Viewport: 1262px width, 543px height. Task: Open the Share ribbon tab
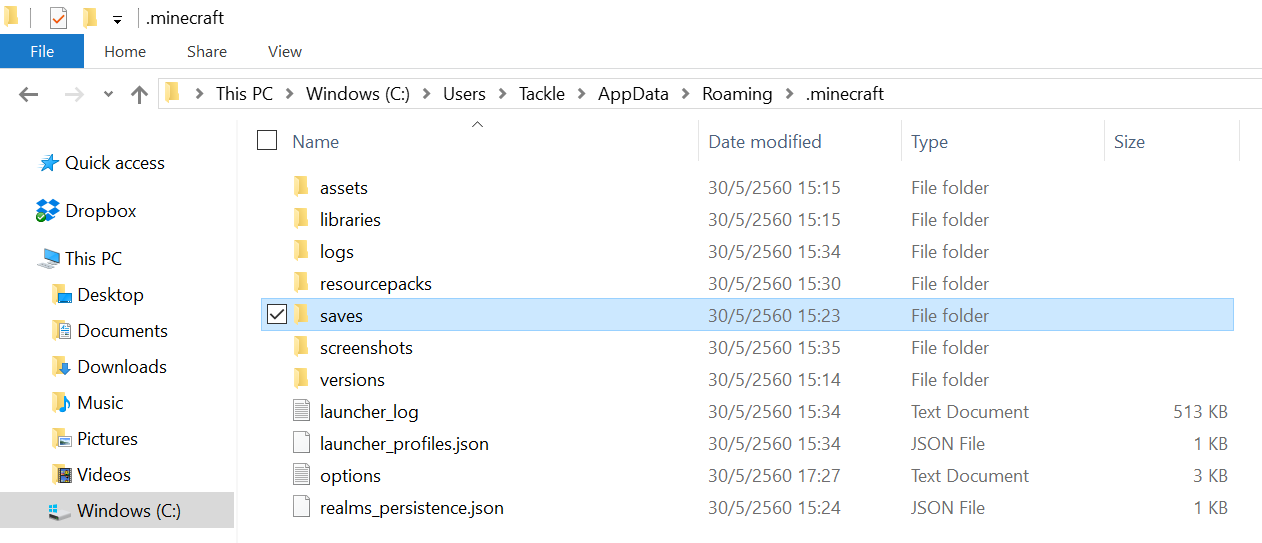[206, 51]
